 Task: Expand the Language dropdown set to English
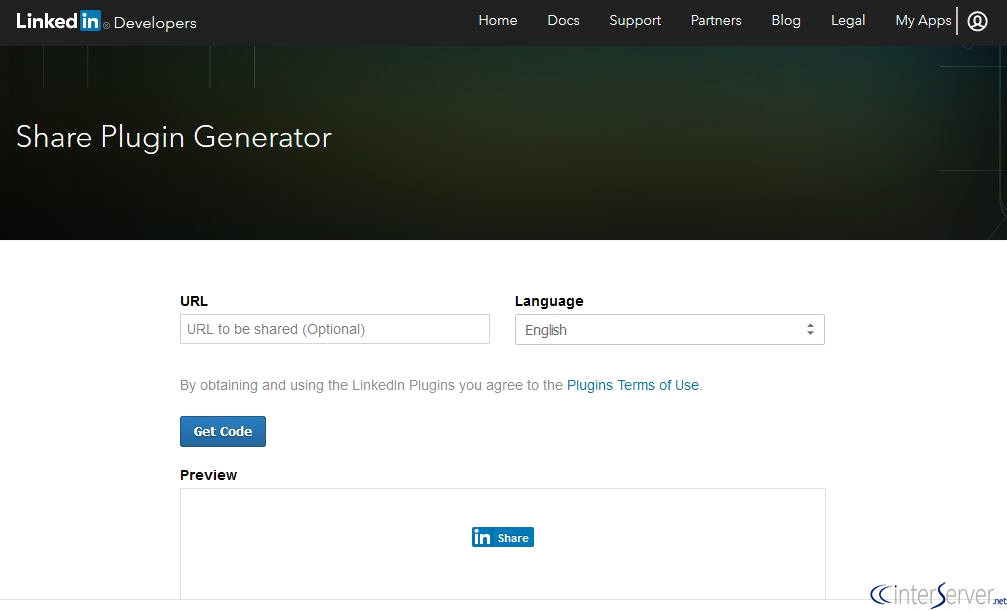[670, 330]
